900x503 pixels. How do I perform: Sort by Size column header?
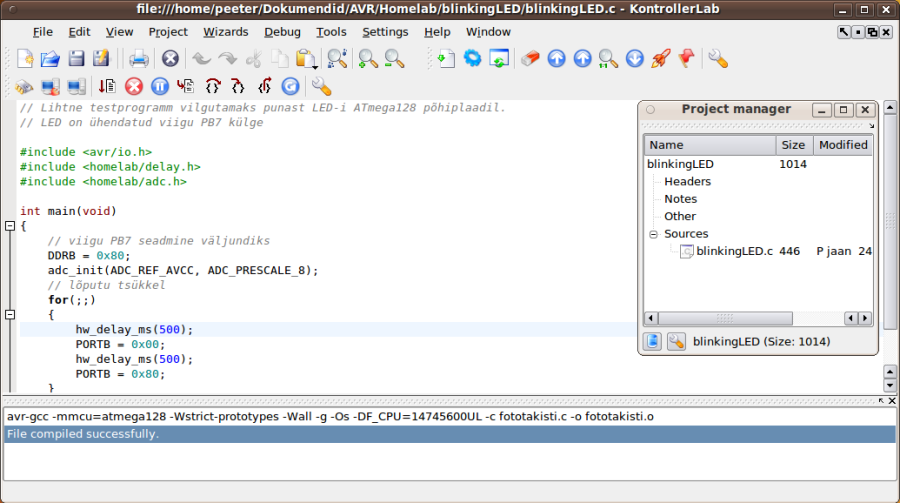pos(792,145)
